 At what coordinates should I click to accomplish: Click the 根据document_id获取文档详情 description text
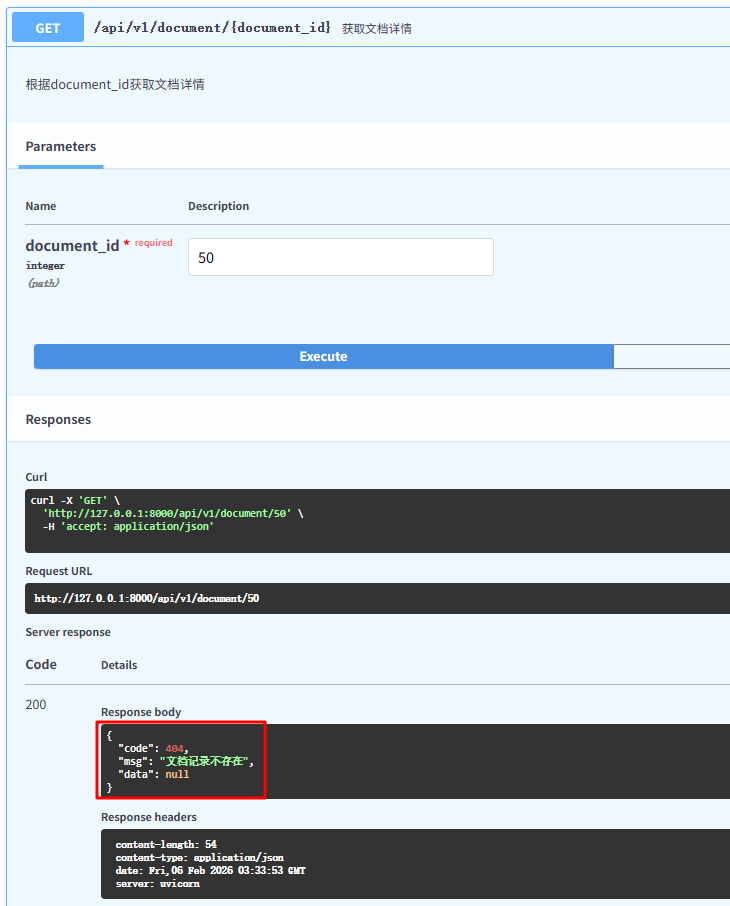point(115,85)
